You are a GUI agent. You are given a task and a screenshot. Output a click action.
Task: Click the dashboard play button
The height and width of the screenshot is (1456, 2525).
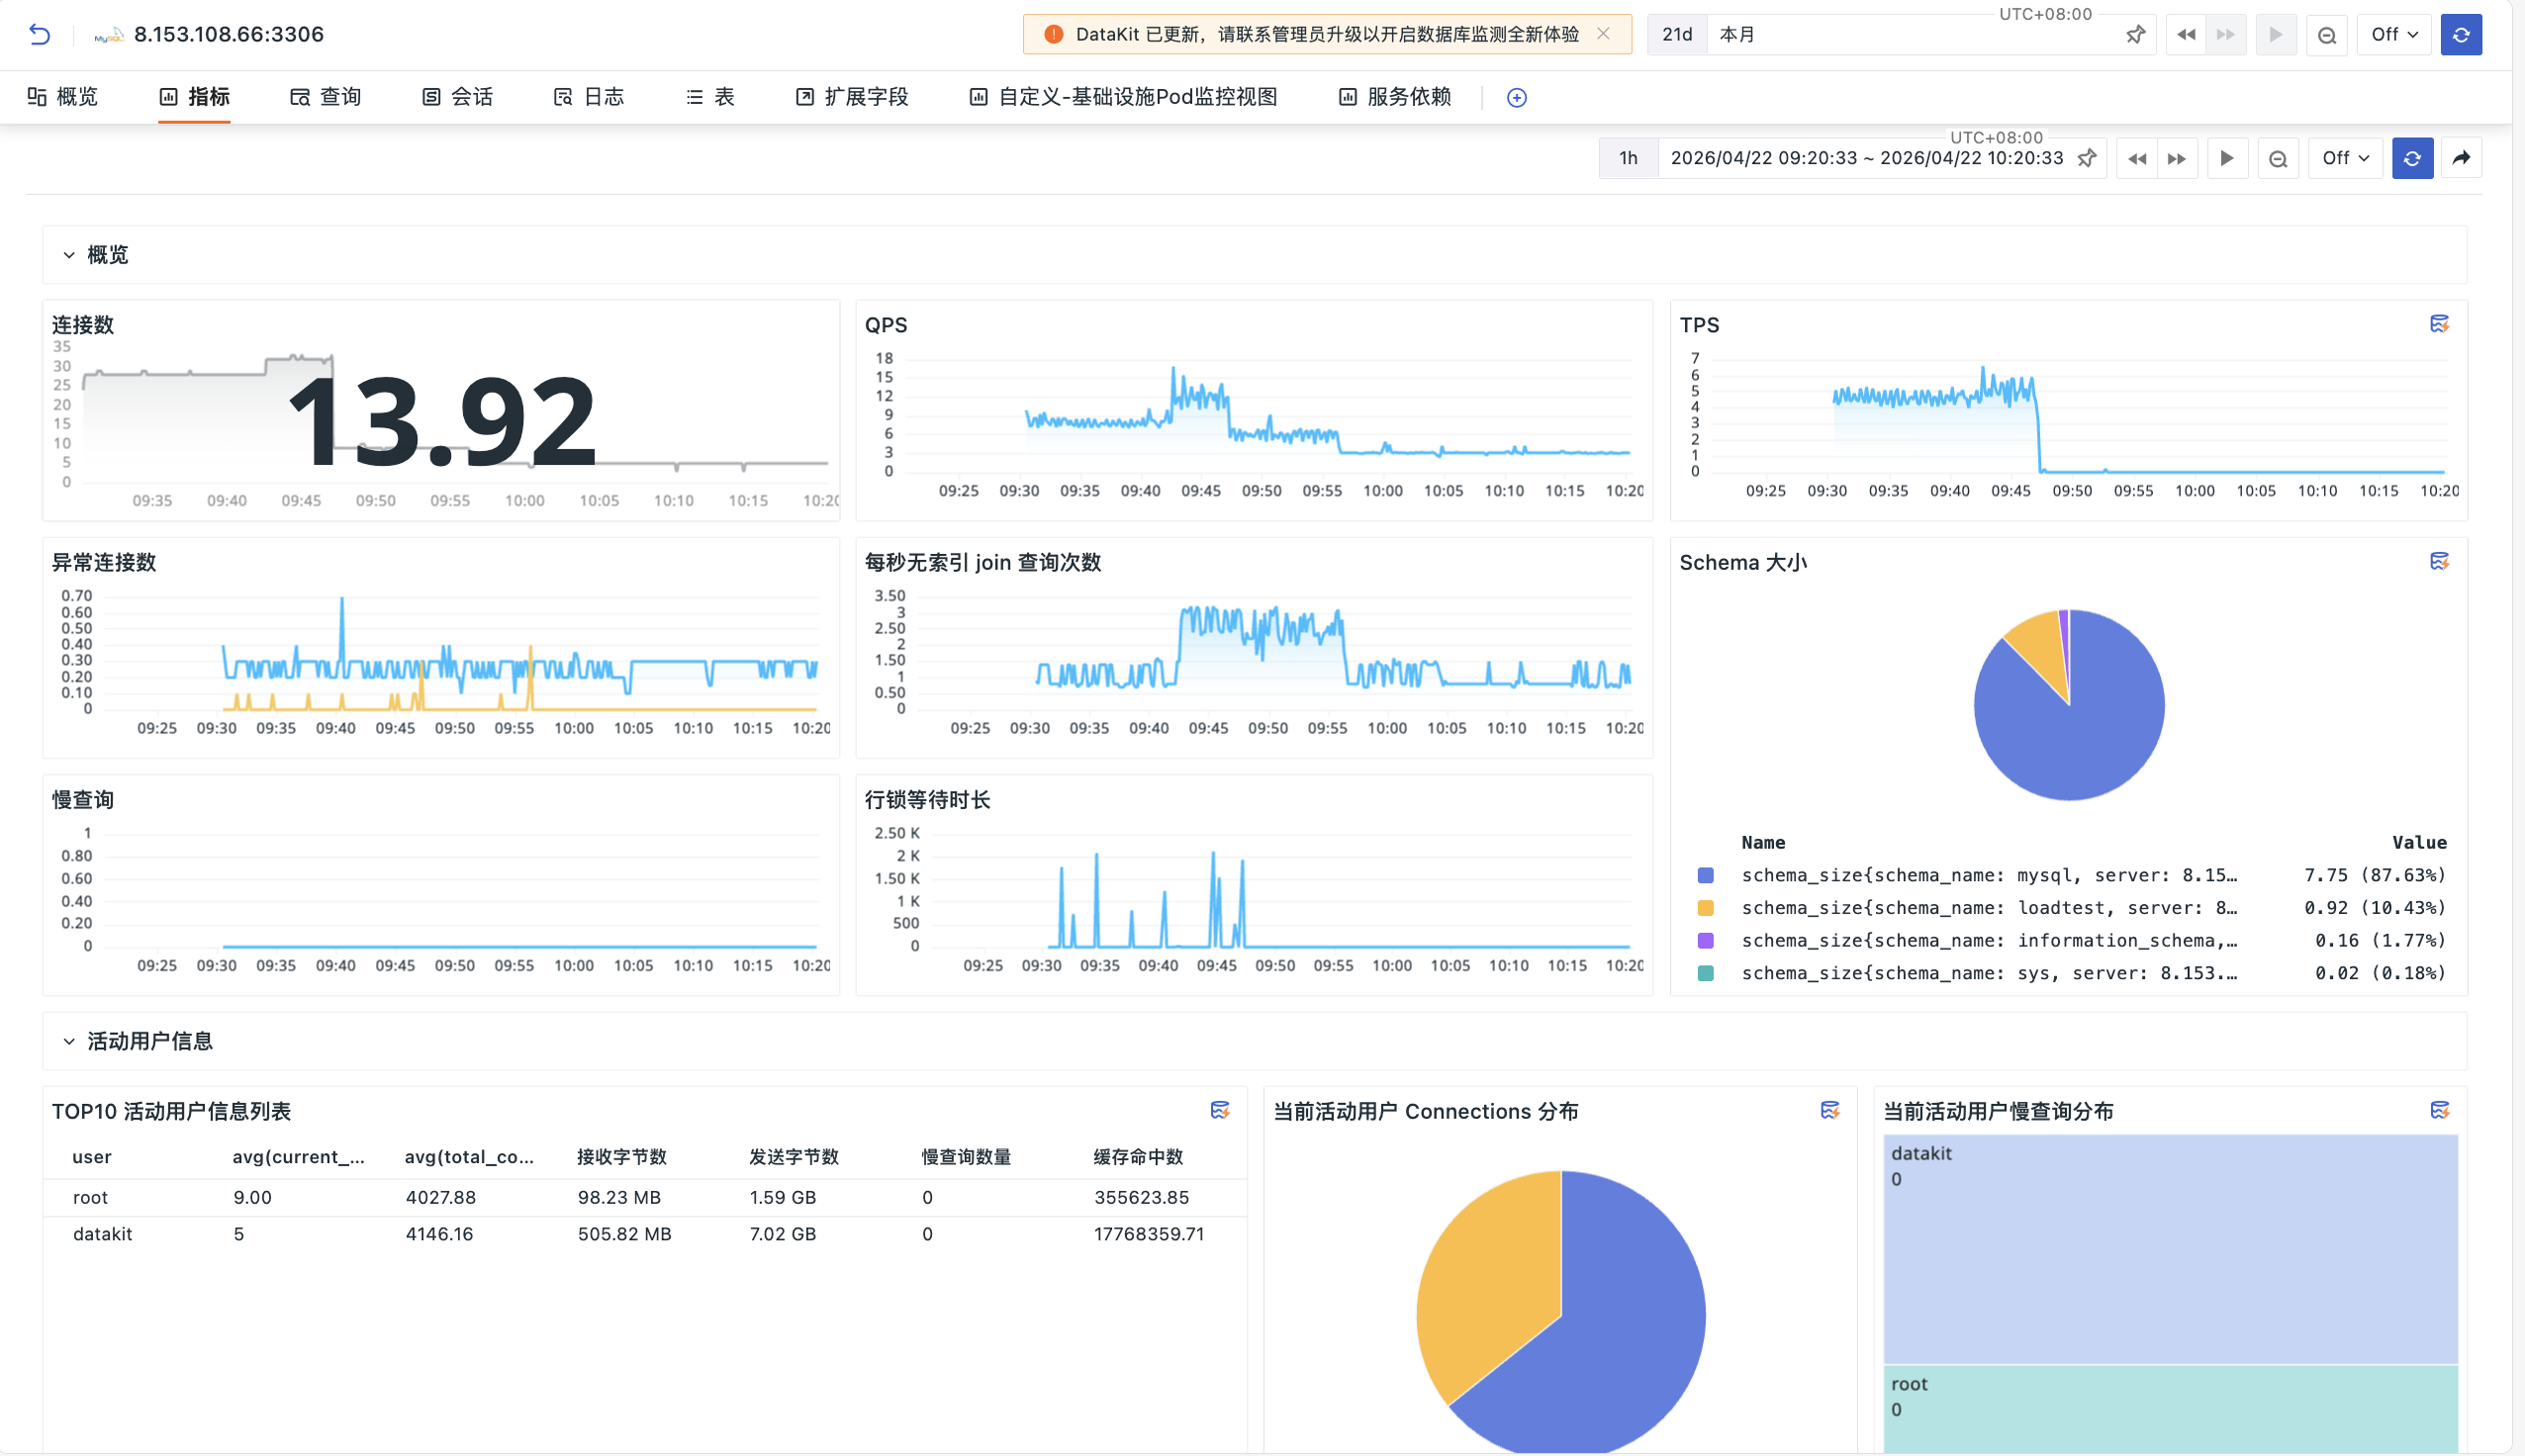click(x=2227, y=158)
